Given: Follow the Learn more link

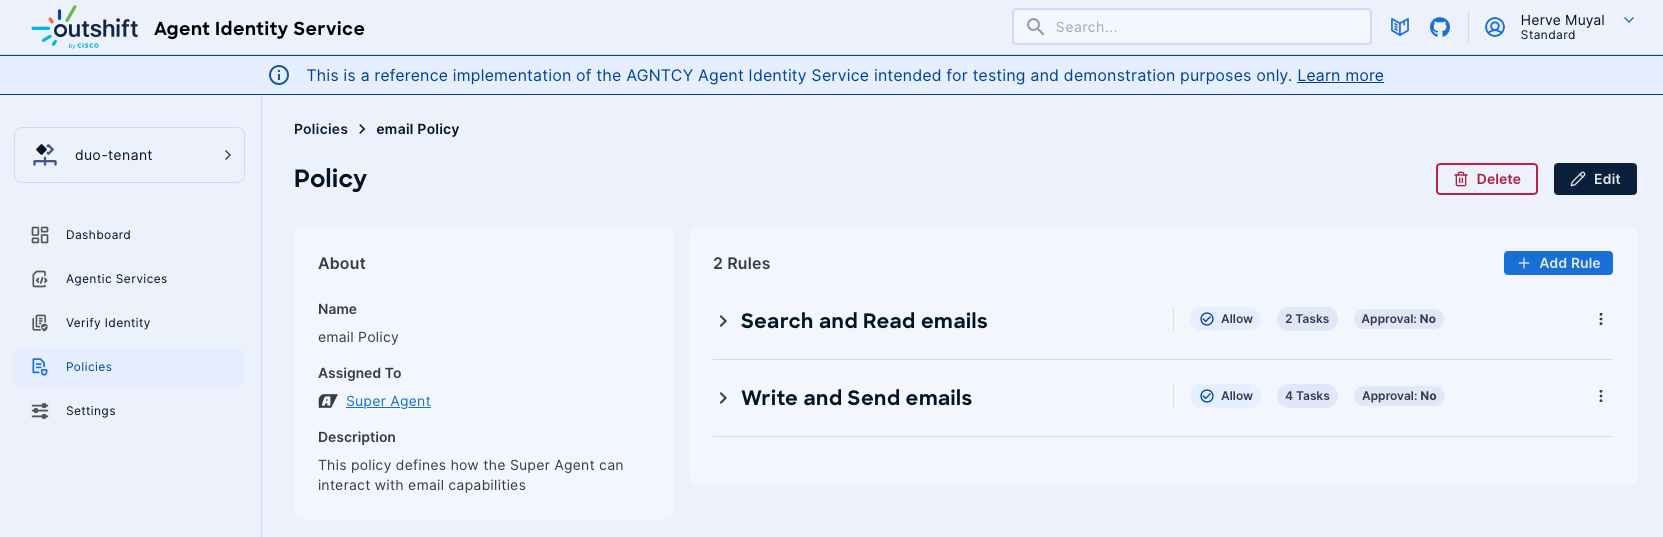Looking at the screenshot, I should [1340, 75].
